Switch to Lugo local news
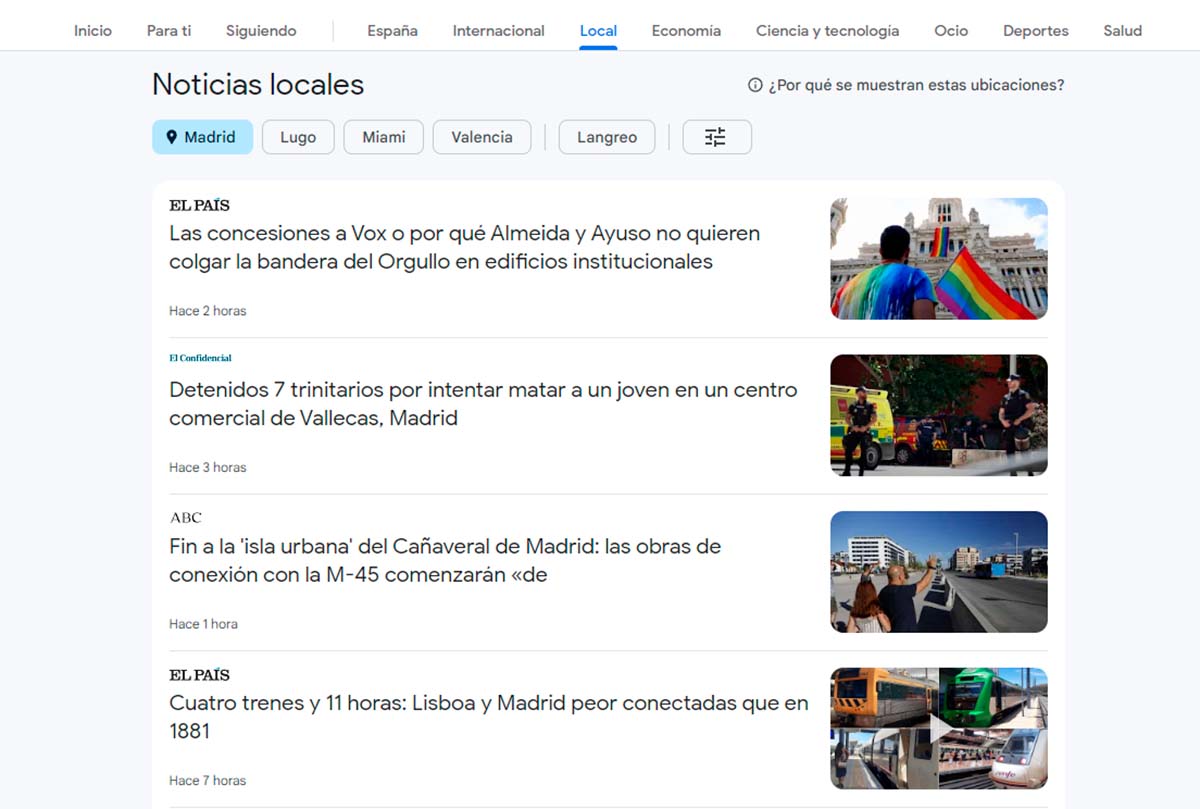The width and height of the screenshot is (1200, 809). [x=298, y=137]
